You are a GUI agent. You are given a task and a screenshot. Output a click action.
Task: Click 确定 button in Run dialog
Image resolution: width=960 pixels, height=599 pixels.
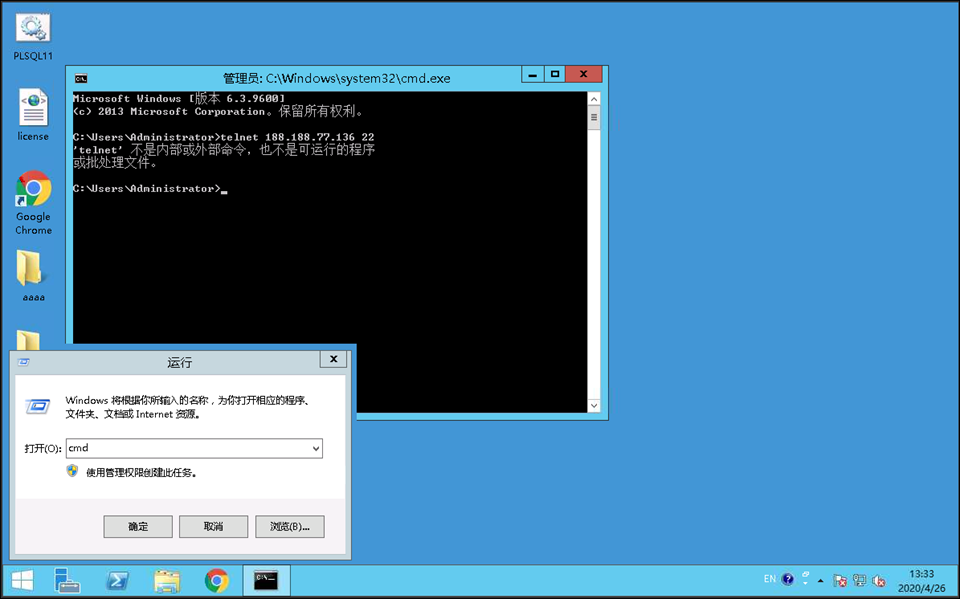pos(138,526)
